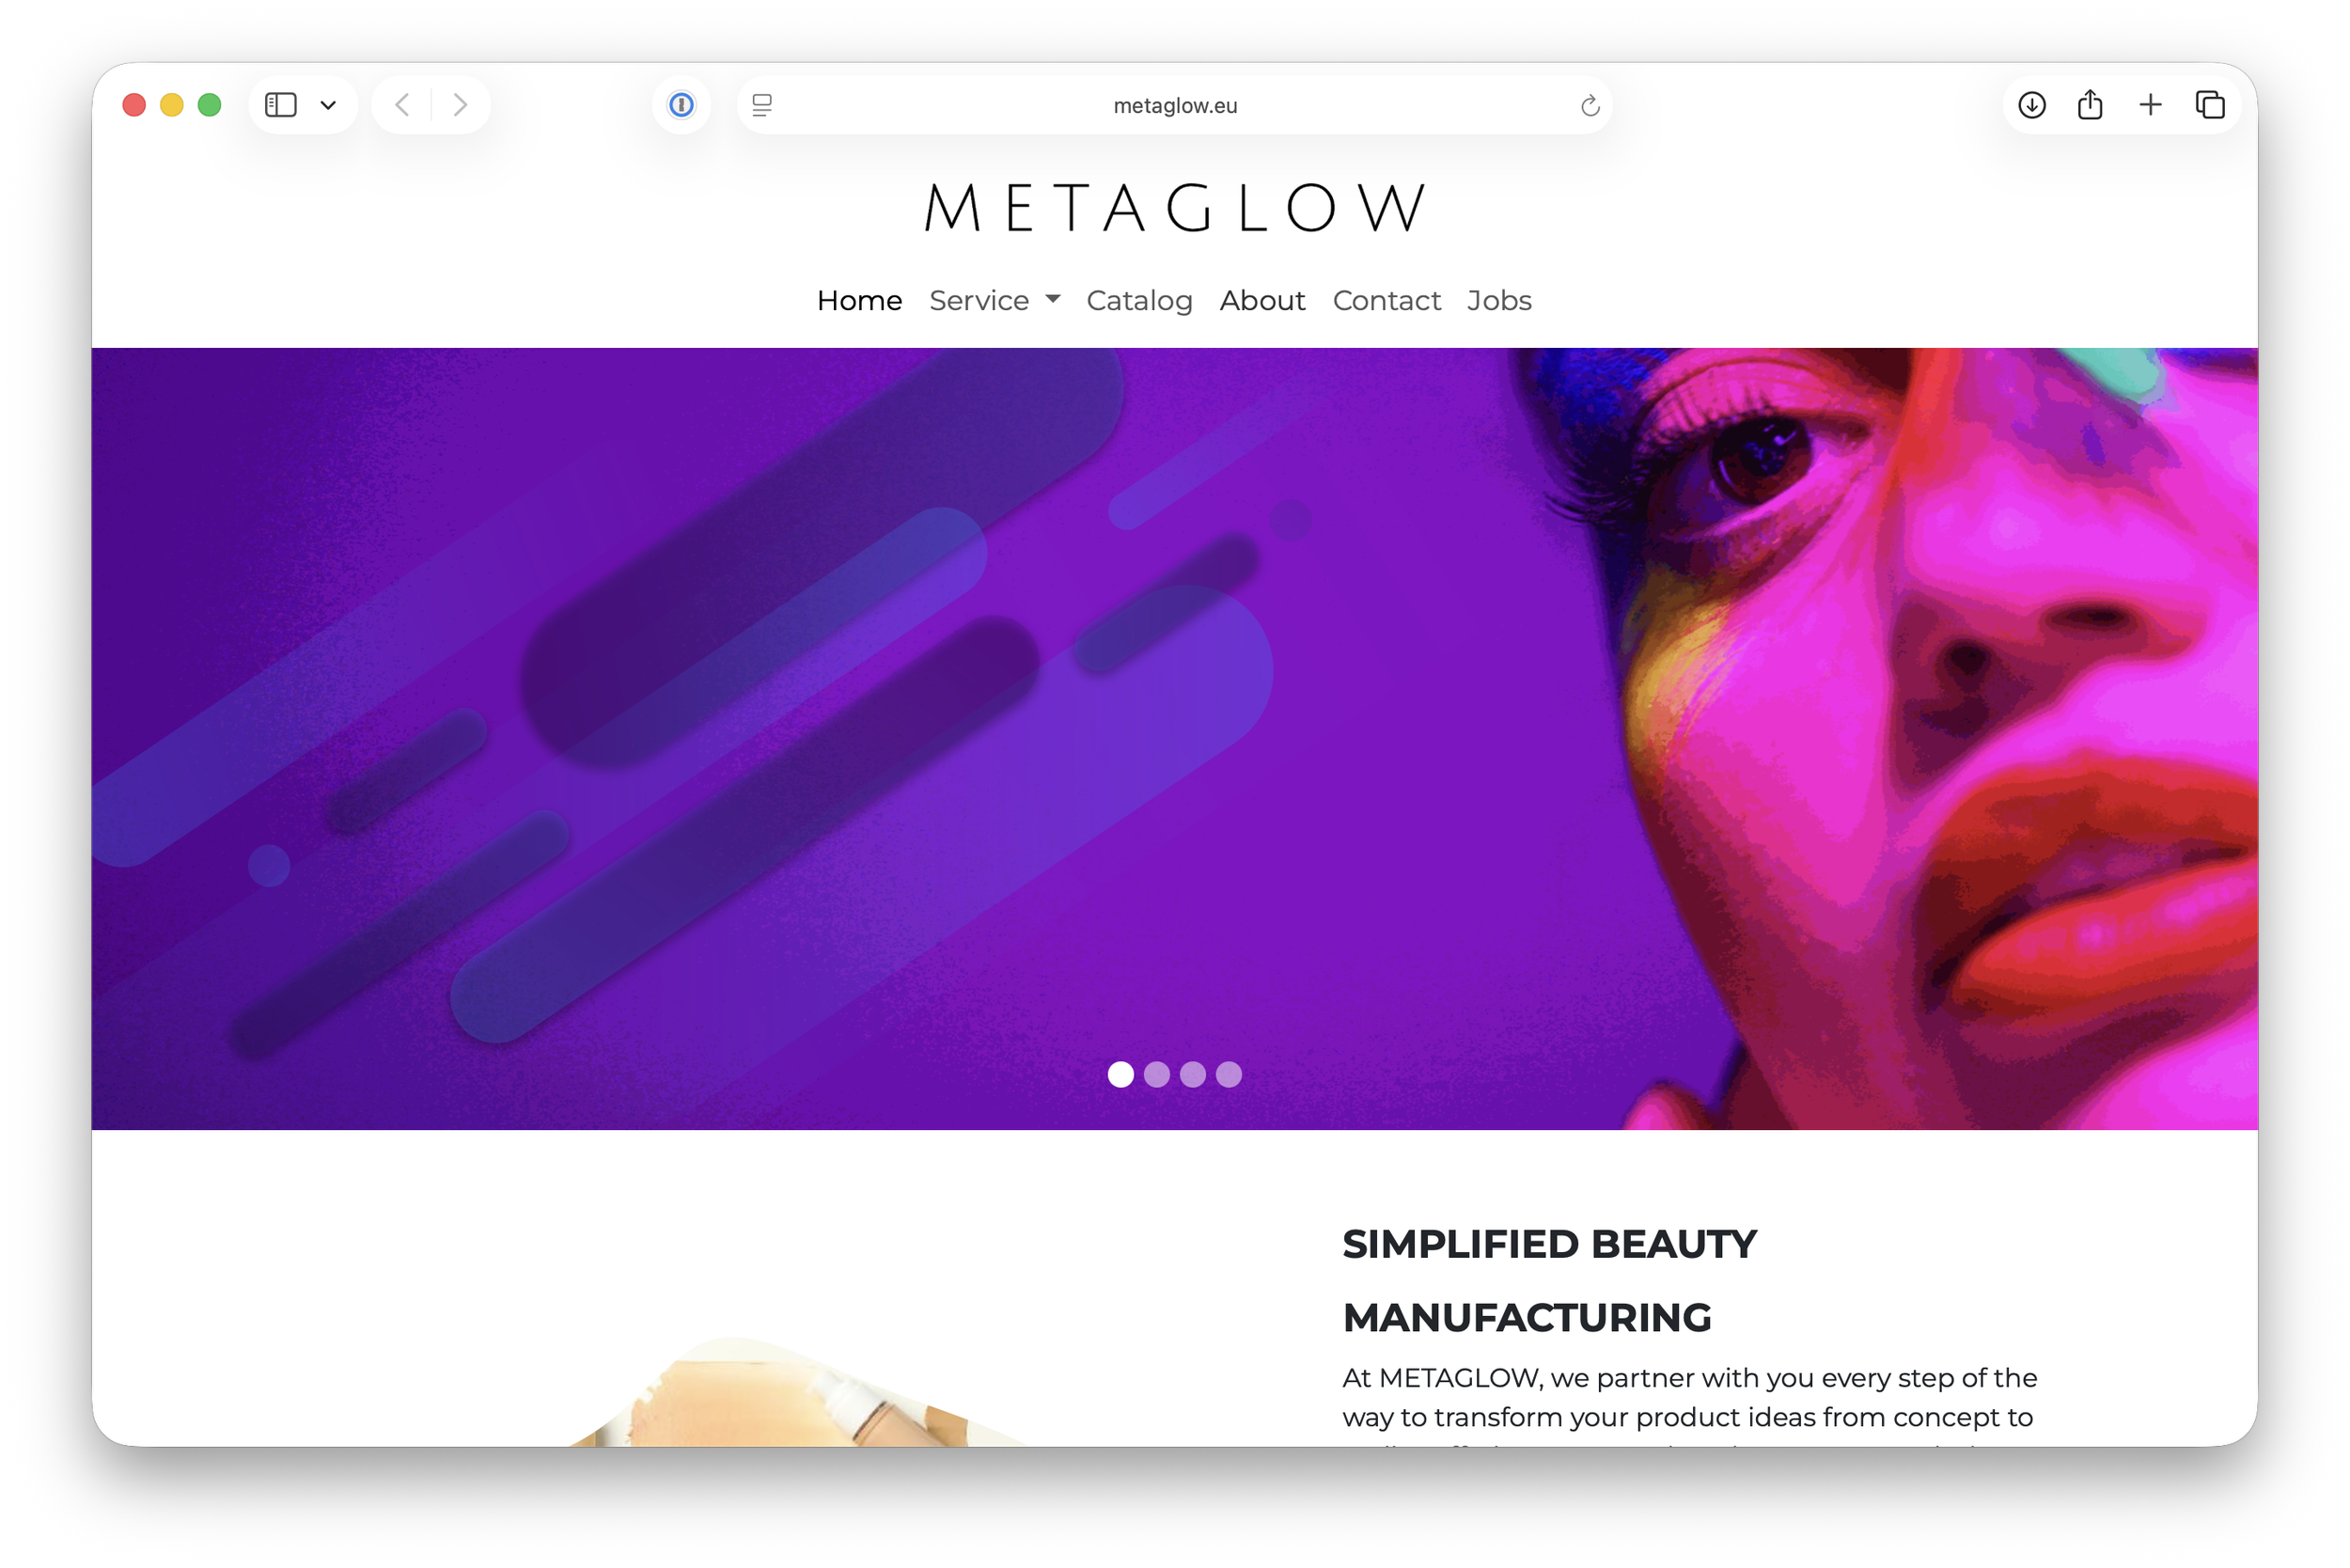Click the Reader view icon in address bar
This screenshot has height=1568, width=2350.
click(762, 105)
